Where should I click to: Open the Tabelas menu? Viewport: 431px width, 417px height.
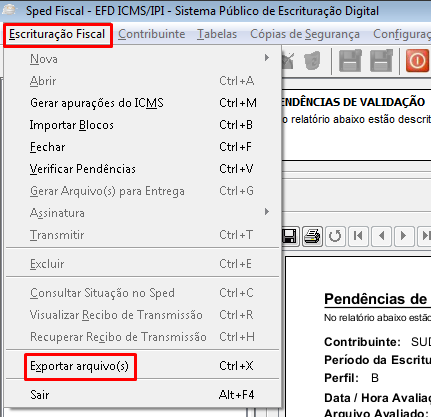[x=217, y=34]
